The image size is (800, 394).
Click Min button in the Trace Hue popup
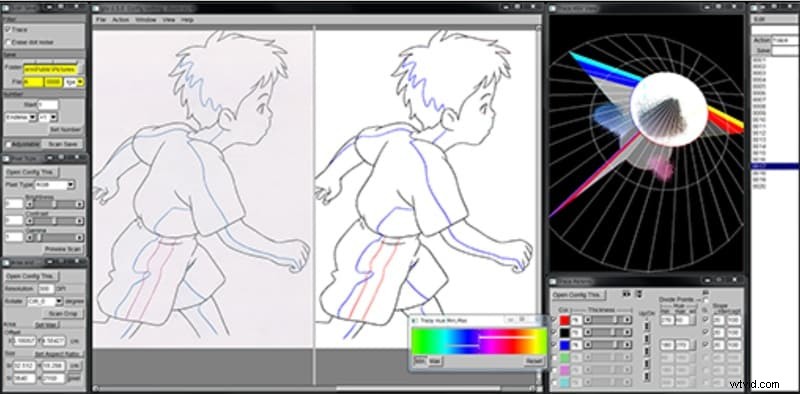tap(419, 361)
